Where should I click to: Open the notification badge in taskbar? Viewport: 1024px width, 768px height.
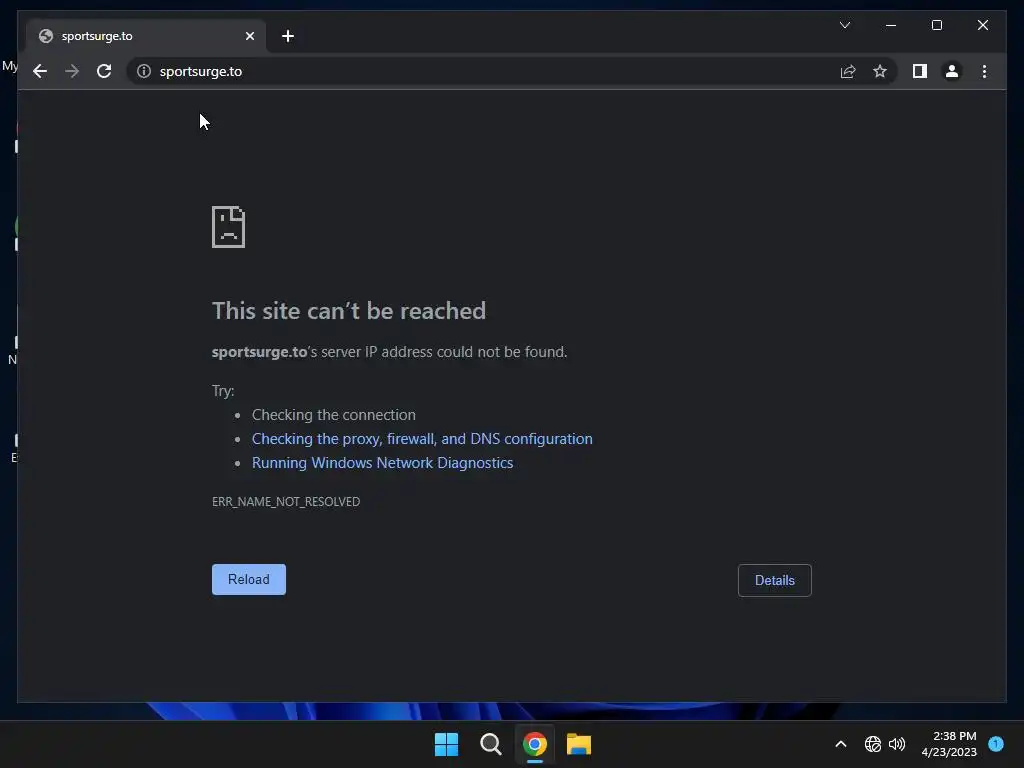coord(996,743)
